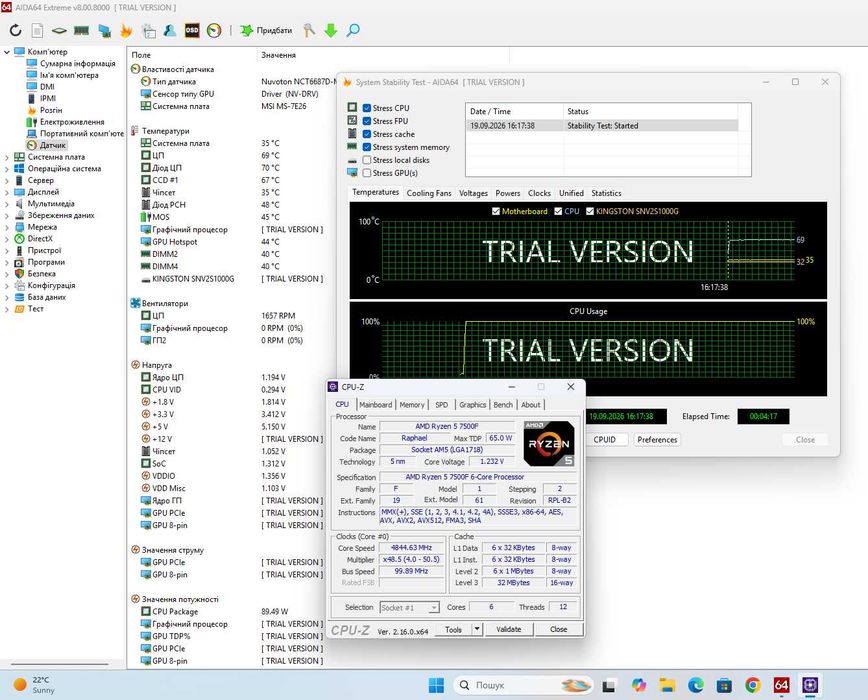Viewport: 868px width, 700px height.
Task: Enable Stress GPU(s) checkbox
Action: [x=366, y=173]
